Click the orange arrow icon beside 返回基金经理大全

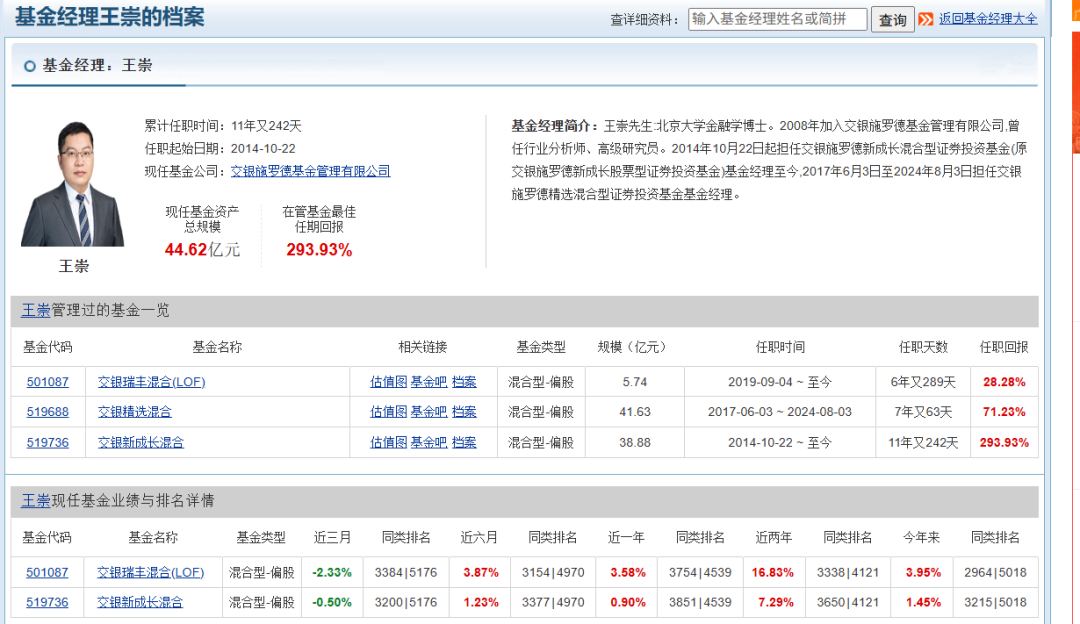tap(926, 19)
